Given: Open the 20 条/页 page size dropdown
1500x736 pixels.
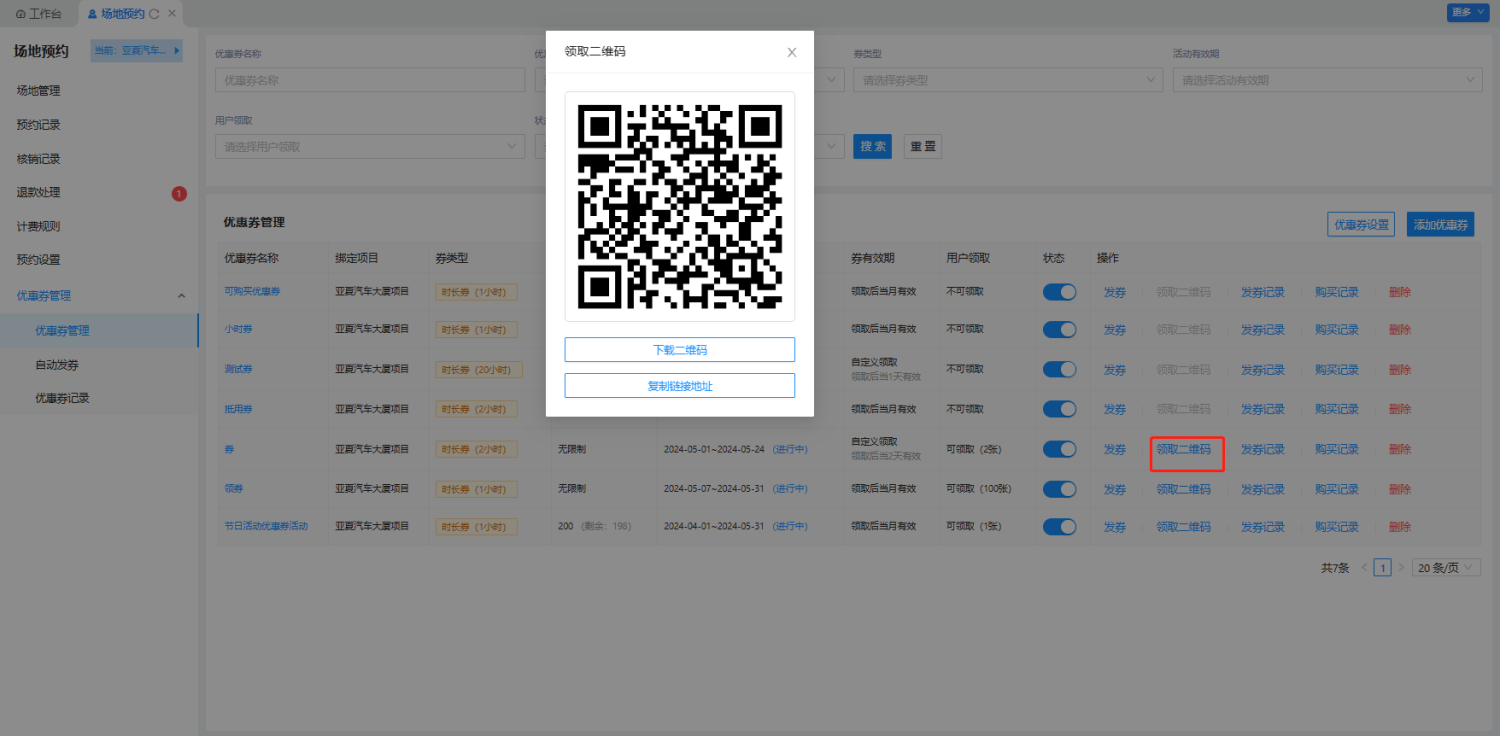Looking at the screenshot, I should (1446, 567).
